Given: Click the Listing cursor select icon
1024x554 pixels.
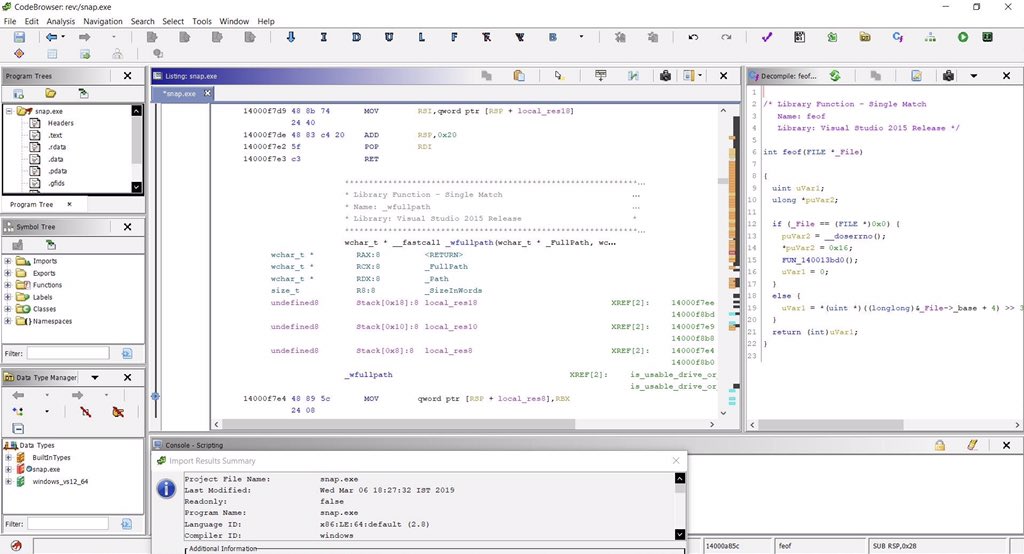Looking at the screenshot, I should (559, 76).
